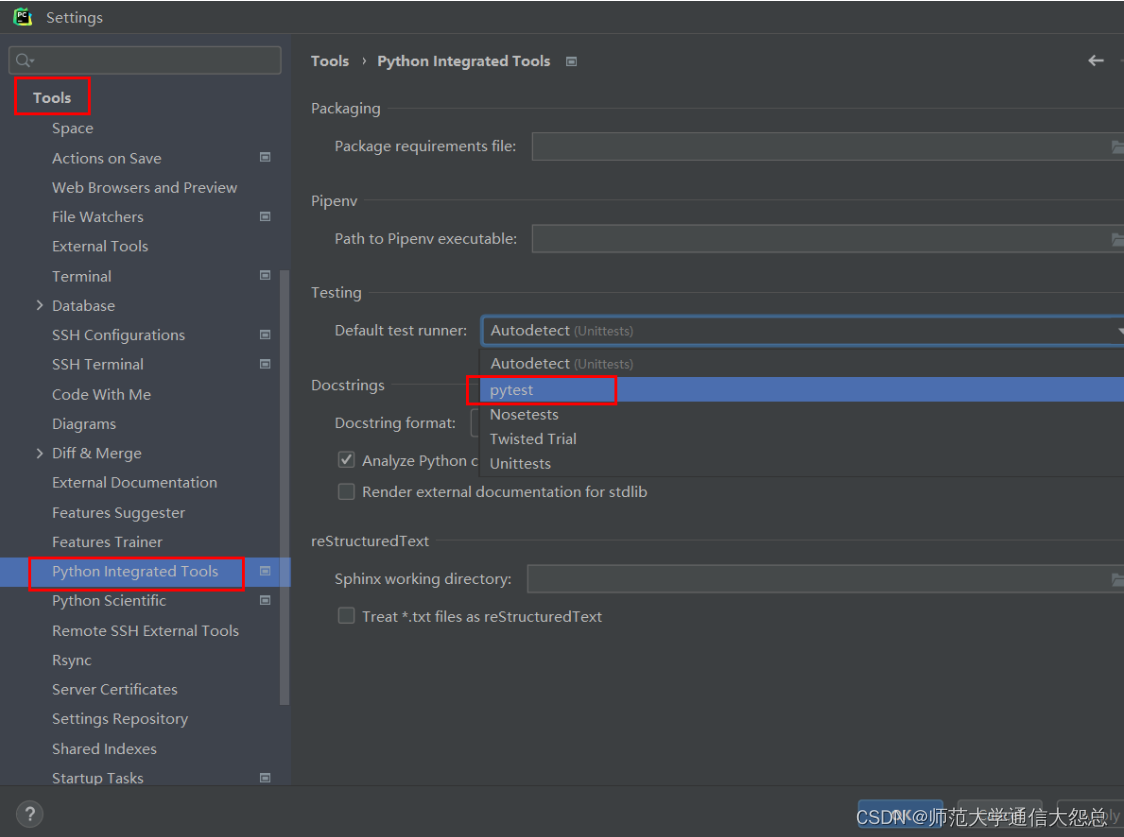1124x837 pixels.
Task: Select External Tools in sidebar
Action: pyautogui.click(x=100, y=246)
